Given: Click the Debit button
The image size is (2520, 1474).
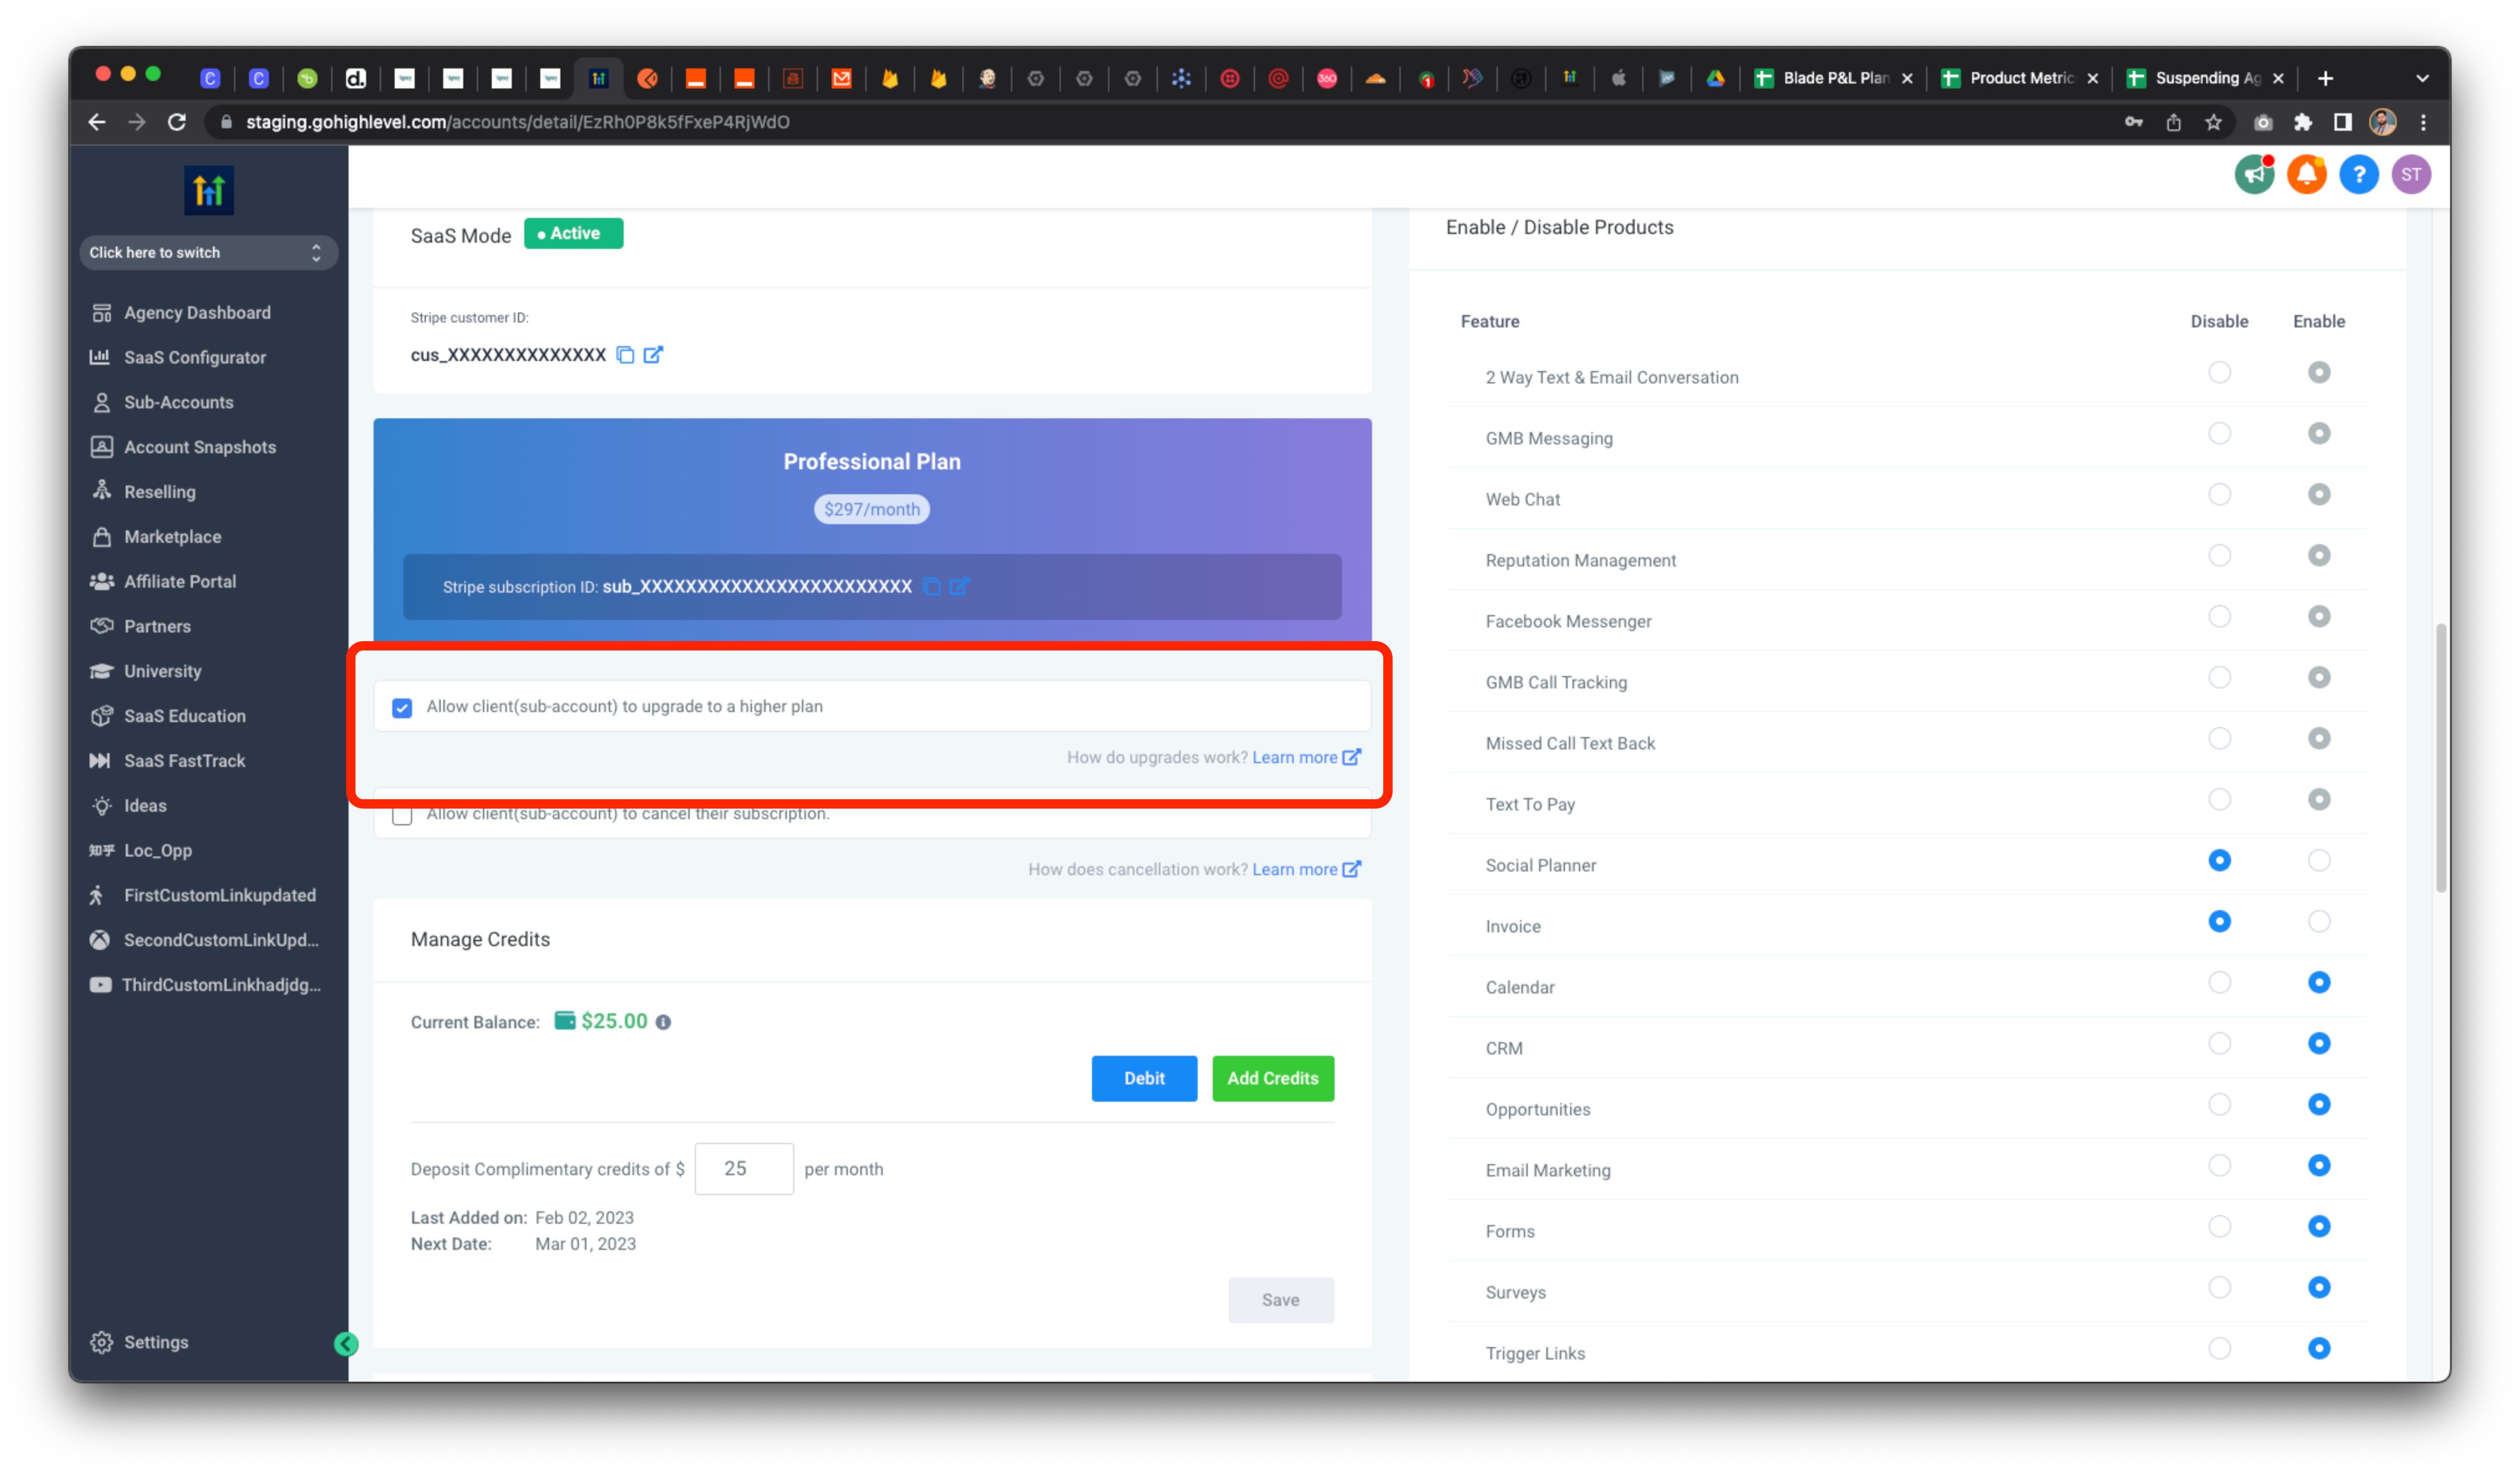Looking at the screenshot, I should pos(1142,1077).
